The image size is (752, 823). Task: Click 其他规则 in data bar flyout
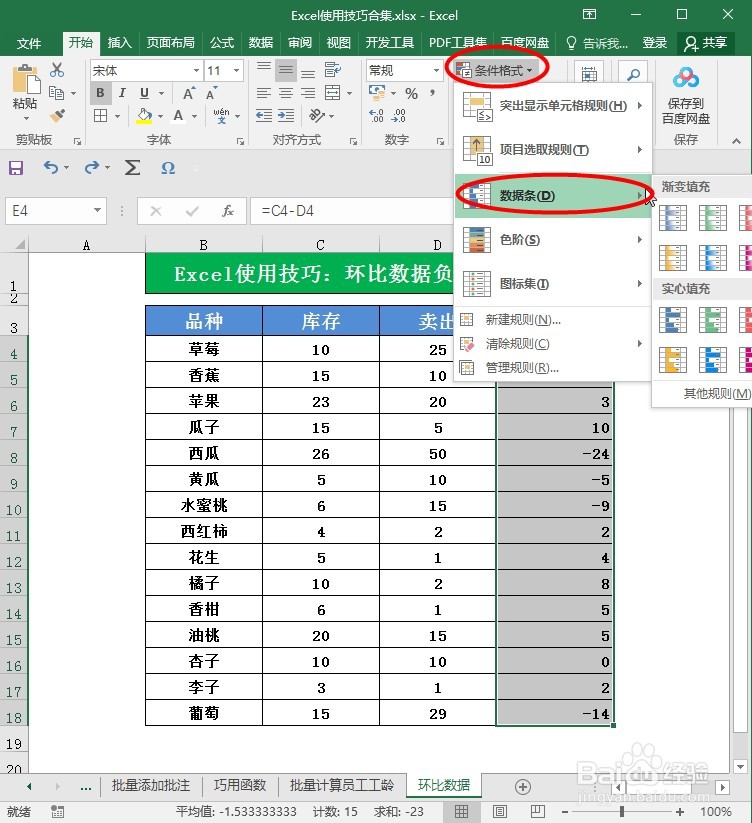click(x=717, y=393)
